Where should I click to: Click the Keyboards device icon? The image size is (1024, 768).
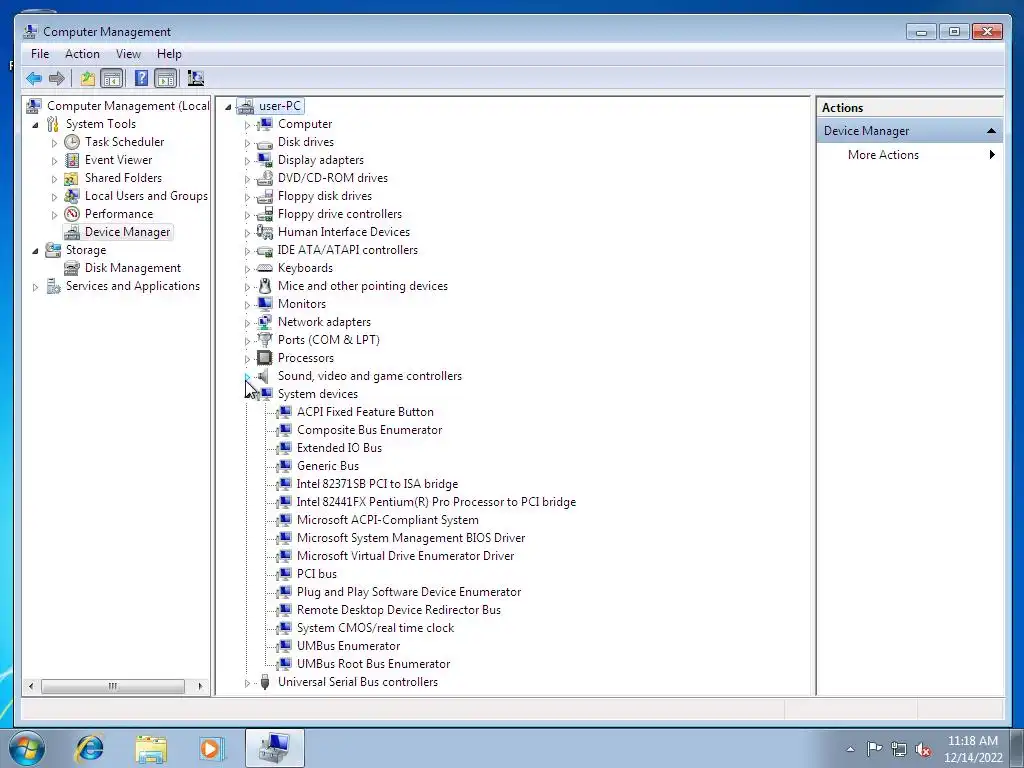click(x=264, y=268)
